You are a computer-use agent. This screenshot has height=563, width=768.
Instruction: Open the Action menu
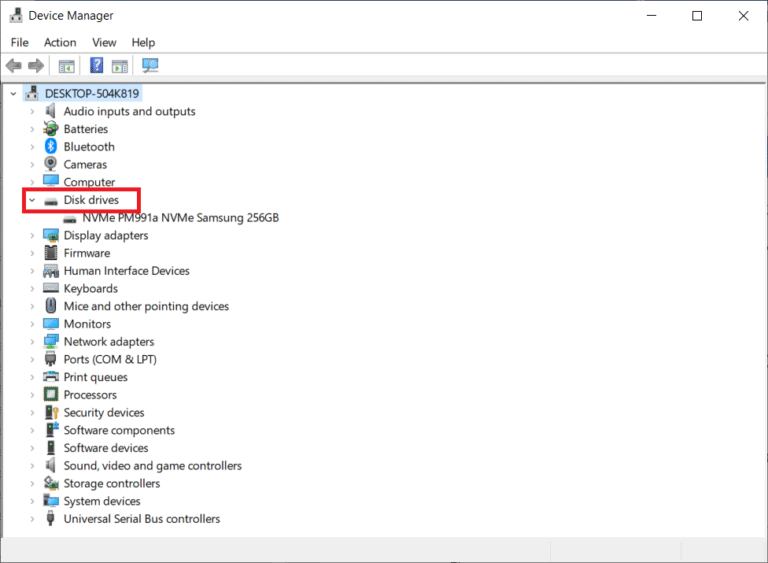60,43
